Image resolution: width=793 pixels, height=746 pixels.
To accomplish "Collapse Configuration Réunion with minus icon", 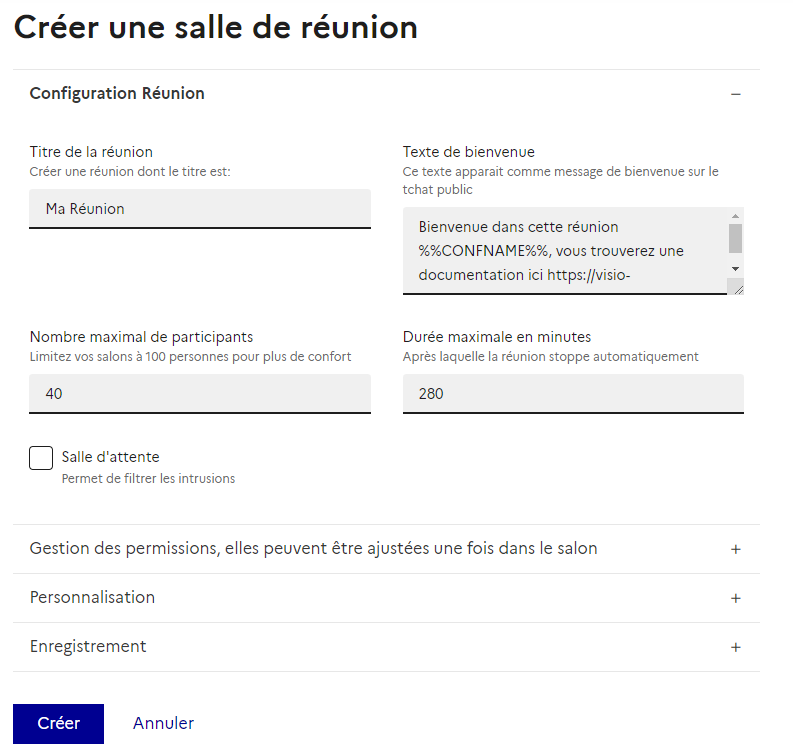I will tap(735, 94).
